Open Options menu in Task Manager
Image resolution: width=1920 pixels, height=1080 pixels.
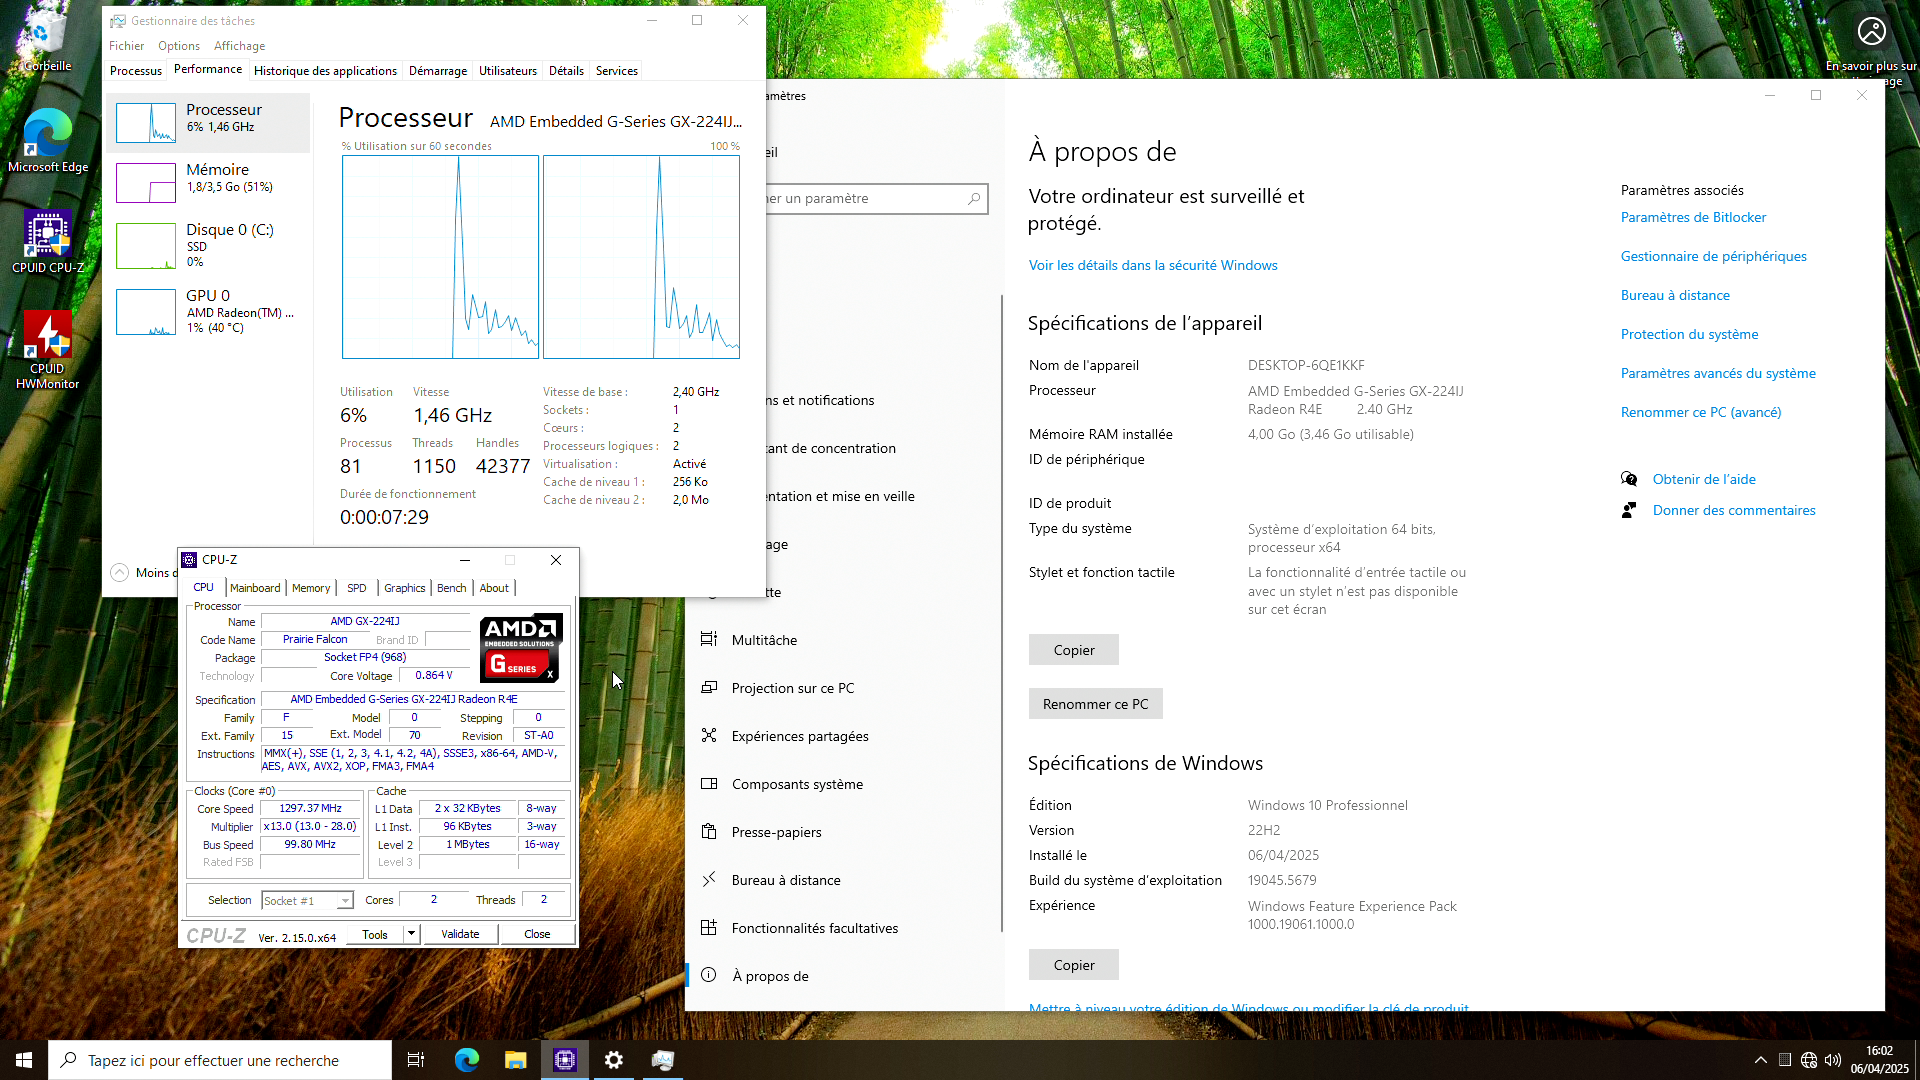179,46
